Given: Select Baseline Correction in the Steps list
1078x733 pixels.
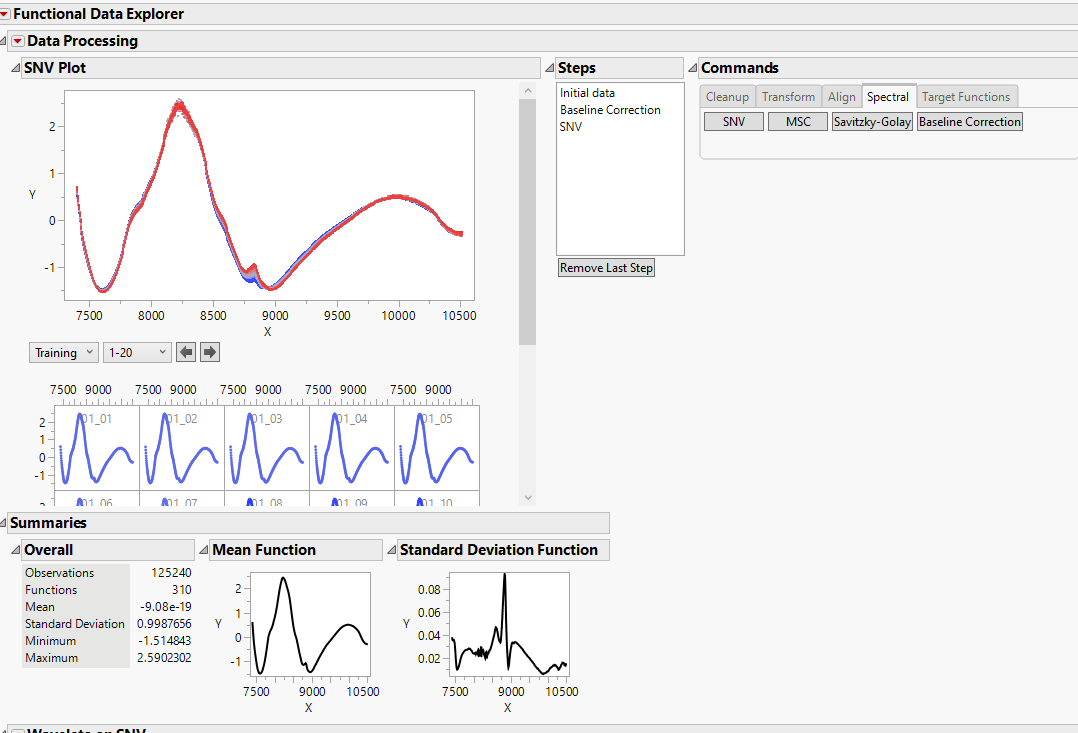Looking at the screenshot, I should point(609,109).
